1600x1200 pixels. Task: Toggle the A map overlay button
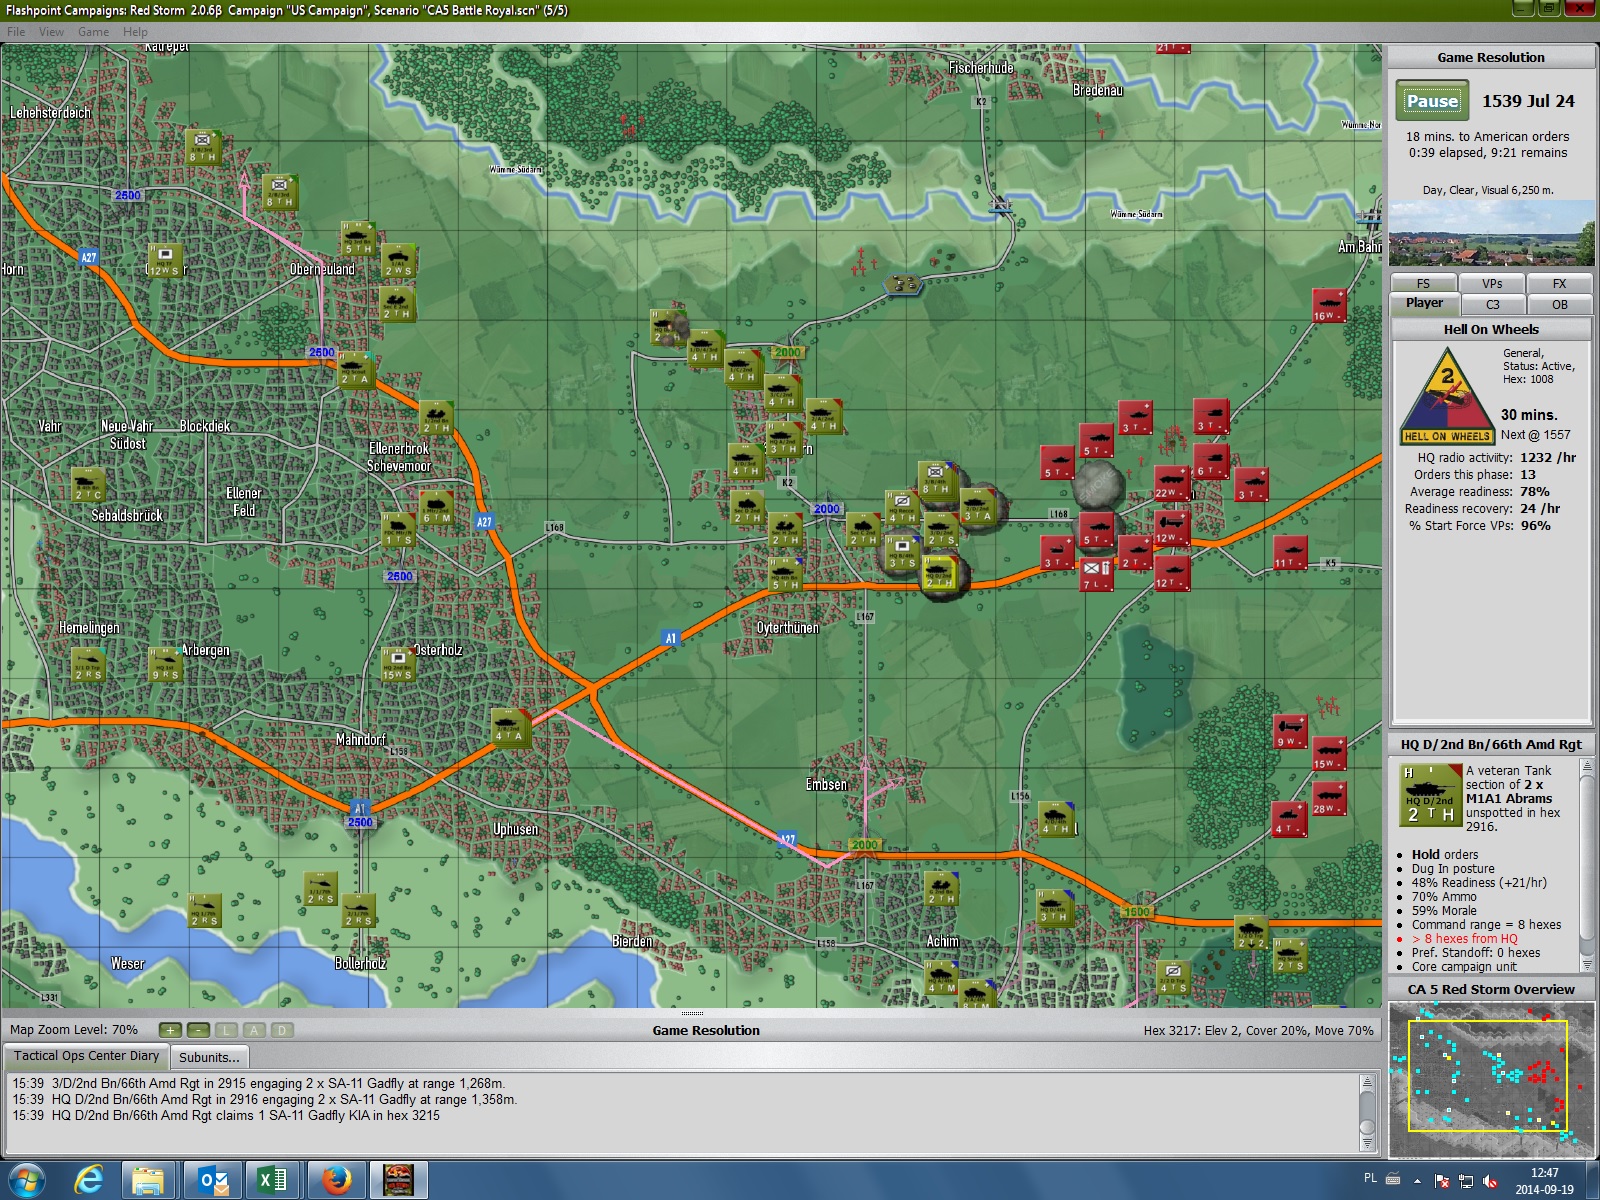(254, 1030)
